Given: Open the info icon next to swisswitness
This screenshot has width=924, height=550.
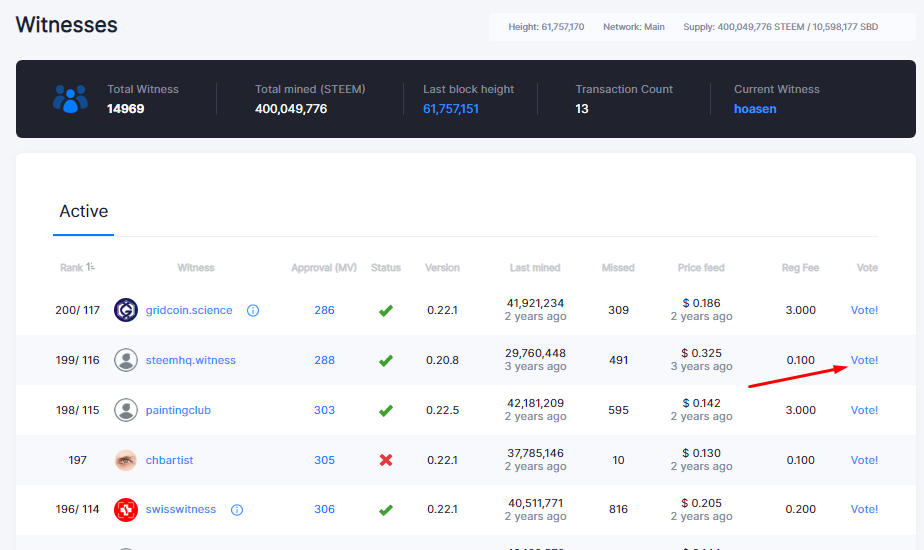Looking at the screenshot, I should [x=237, y=510].
